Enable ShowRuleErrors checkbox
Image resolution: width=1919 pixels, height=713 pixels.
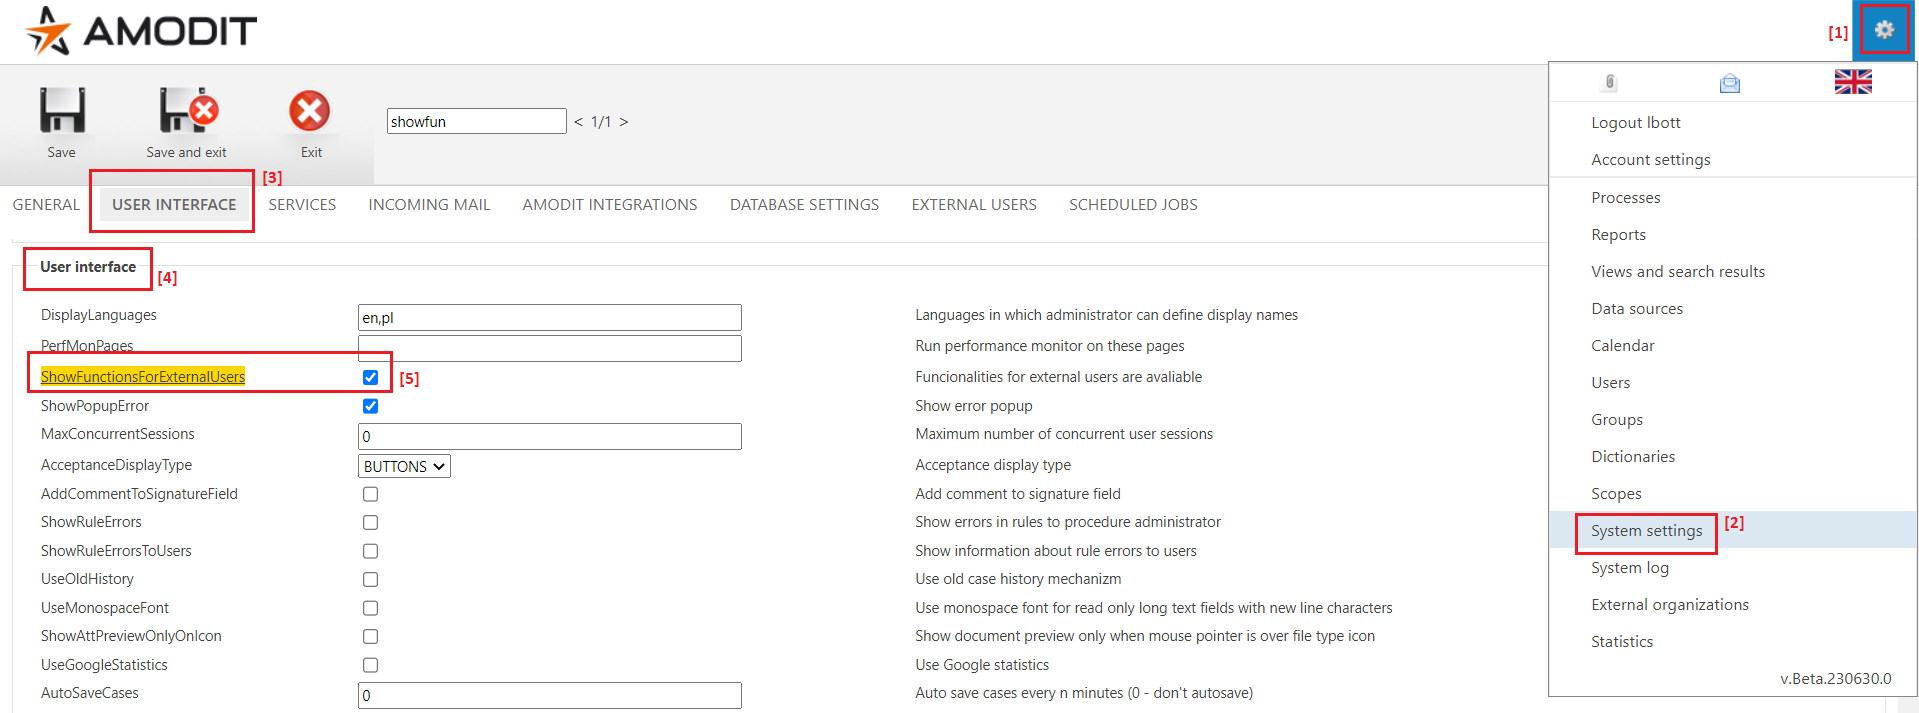(x=371, y=522)
